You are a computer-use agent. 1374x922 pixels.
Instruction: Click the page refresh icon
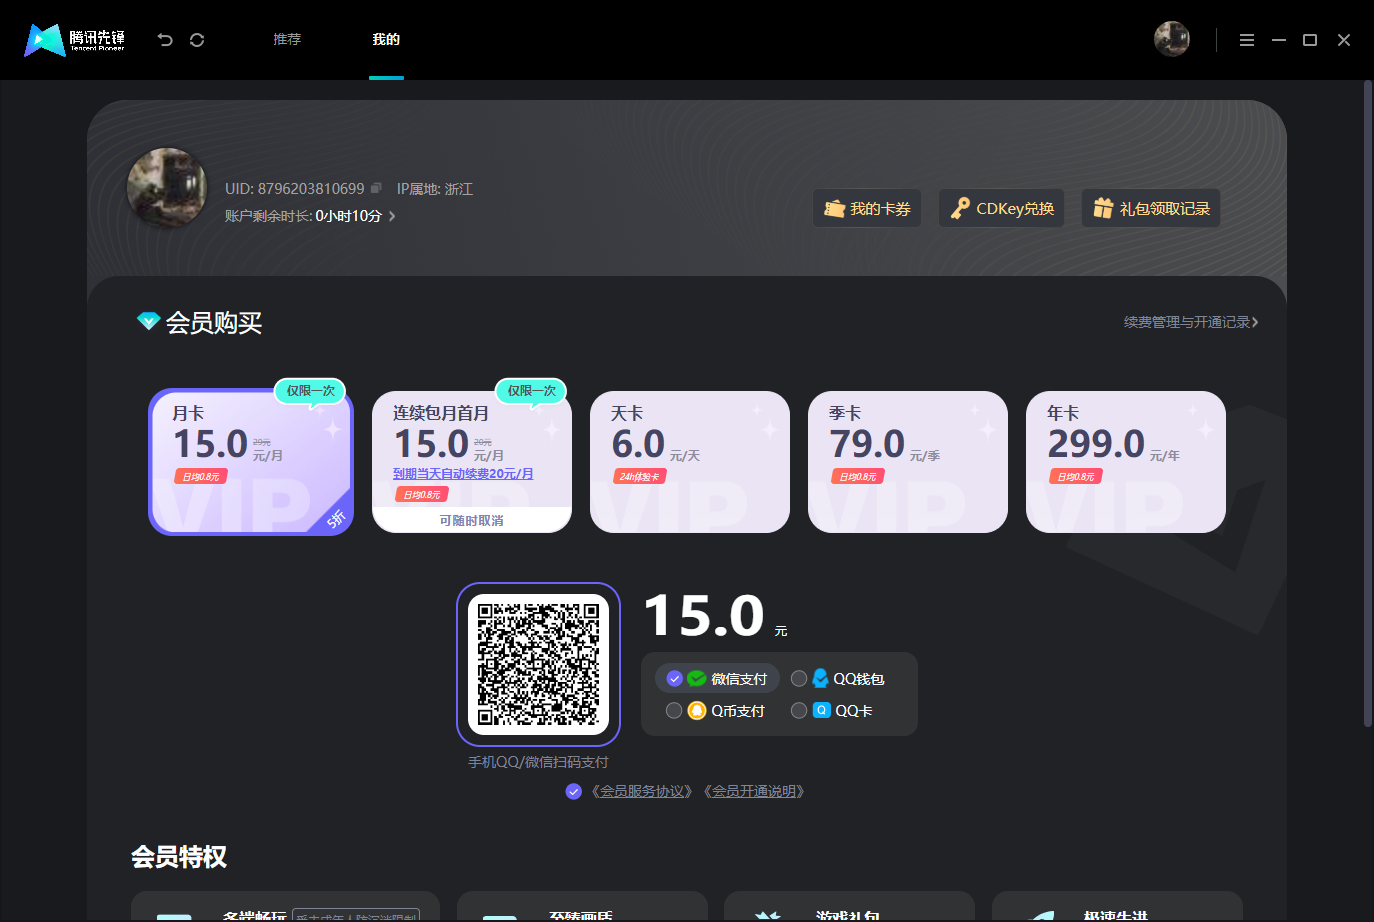[x=196, y=39]
